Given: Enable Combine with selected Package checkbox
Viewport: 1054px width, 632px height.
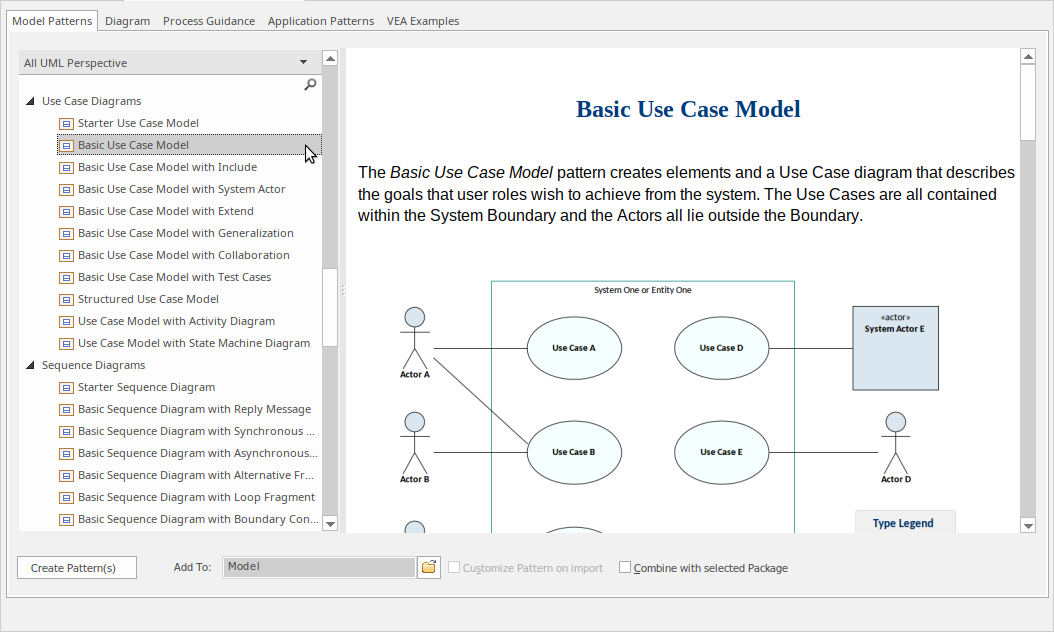Looking at the screenshot, I should pos(625,567).
